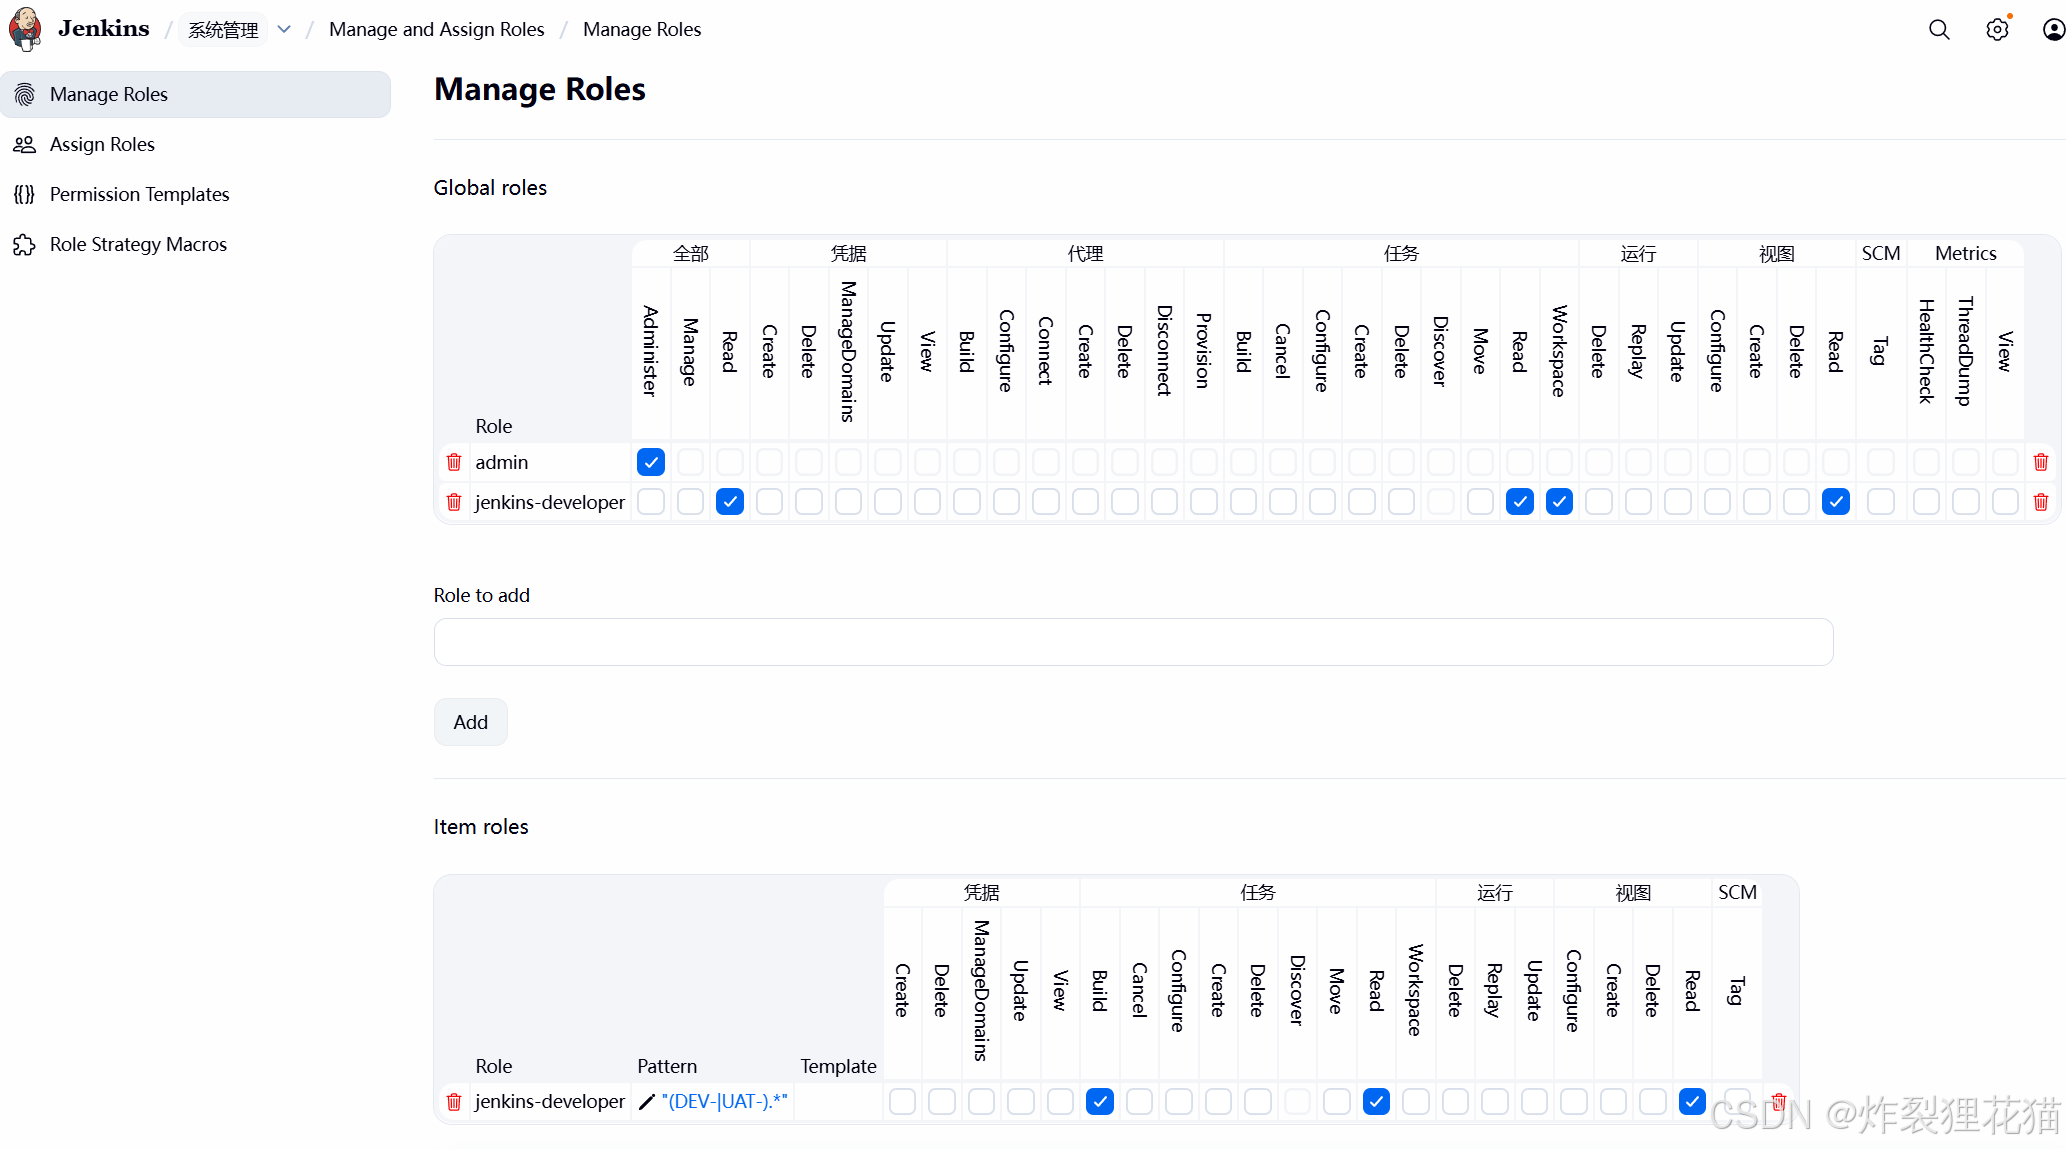2066x1149 pixels.
Task: Open the user account icon
Action: (2053, 30)
